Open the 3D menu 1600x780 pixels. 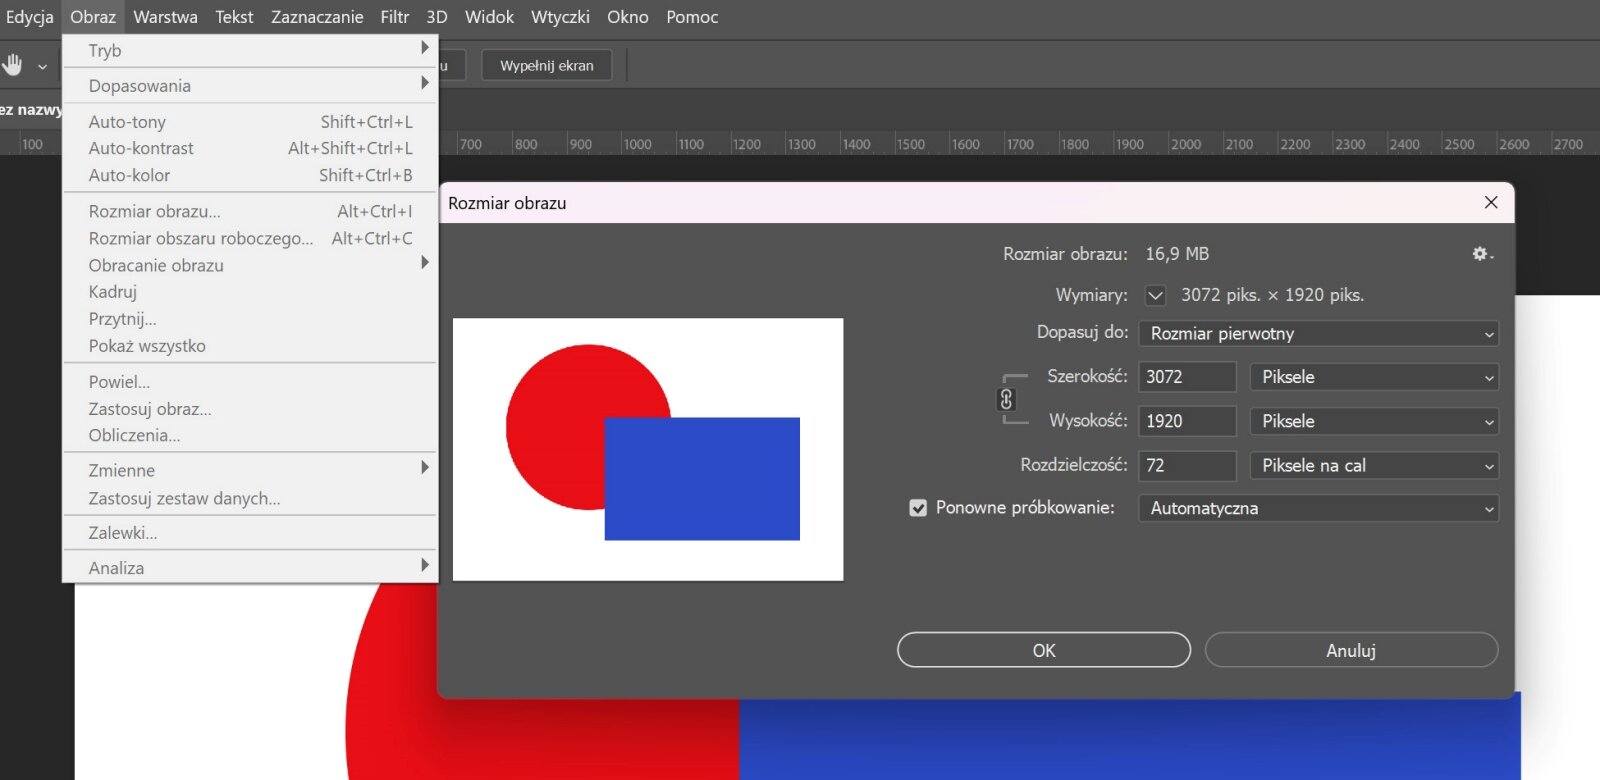tap(437, 17)
